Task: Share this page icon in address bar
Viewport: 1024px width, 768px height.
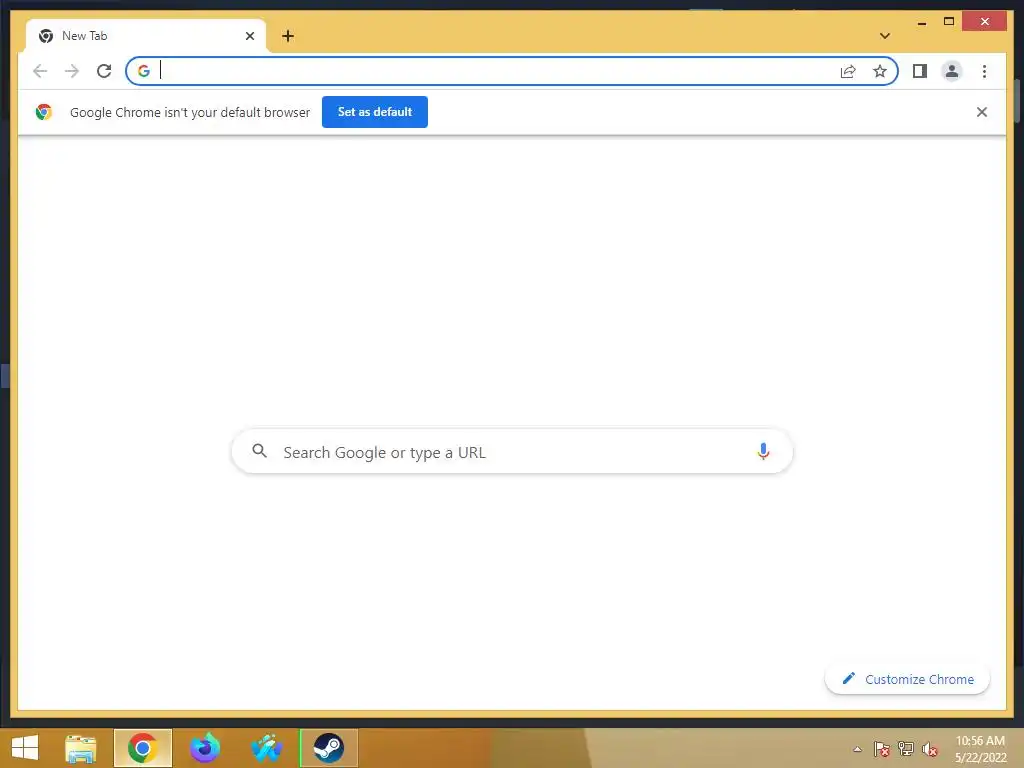Action: [848, 71]
